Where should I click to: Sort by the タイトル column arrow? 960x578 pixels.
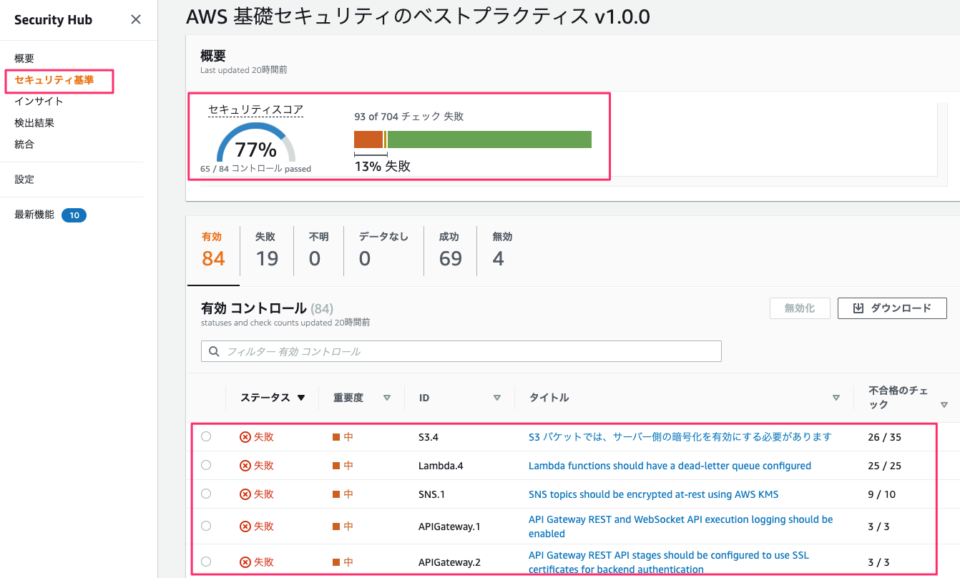point(836,398)
